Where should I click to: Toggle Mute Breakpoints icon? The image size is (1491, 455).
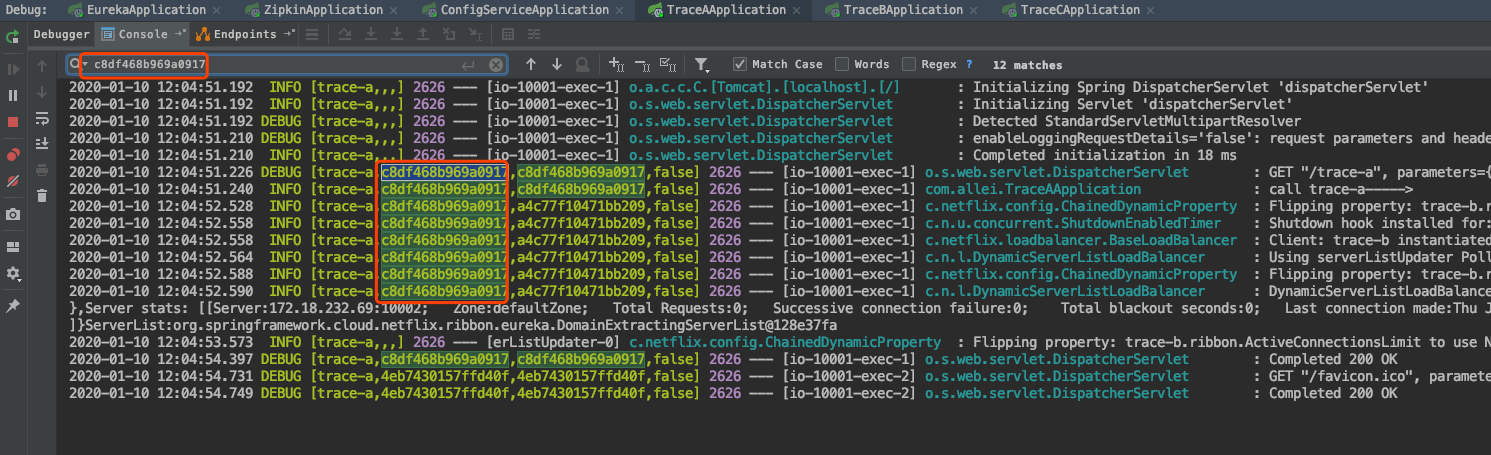pyautogui.click(x=13, y=181)
